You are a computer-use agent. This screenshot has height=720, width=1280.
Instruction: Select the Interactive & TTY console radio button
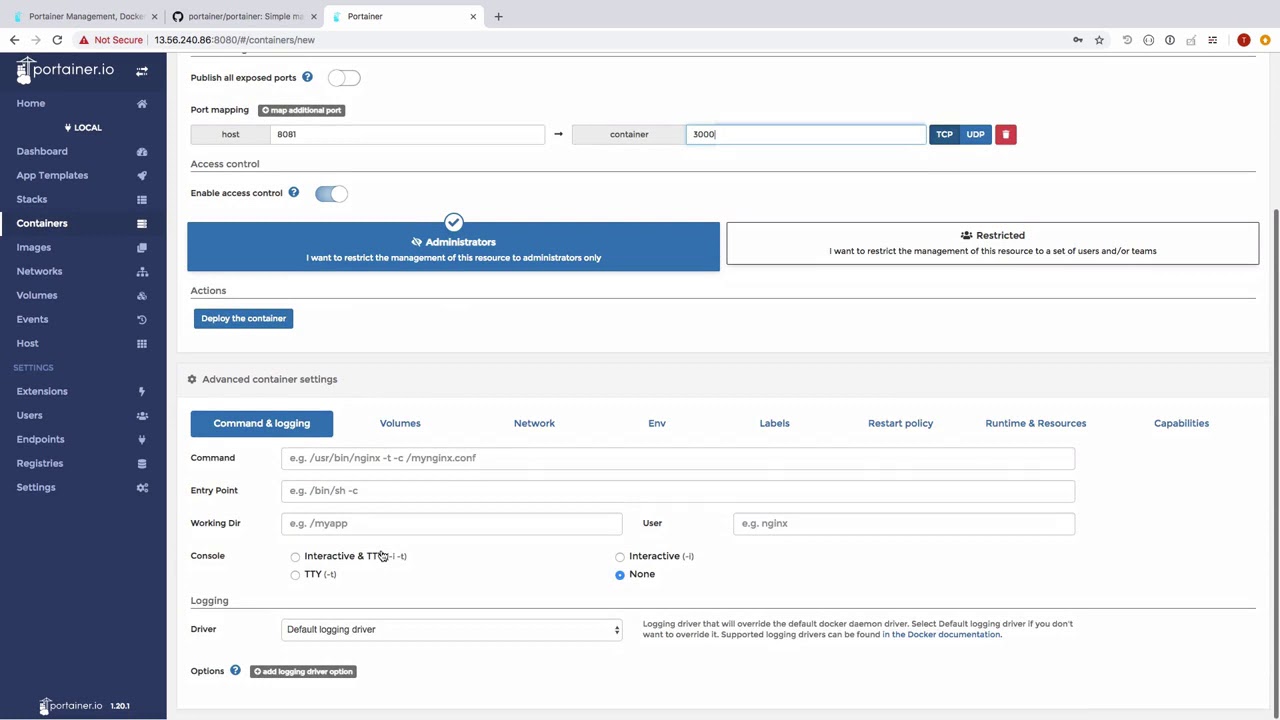295,557
